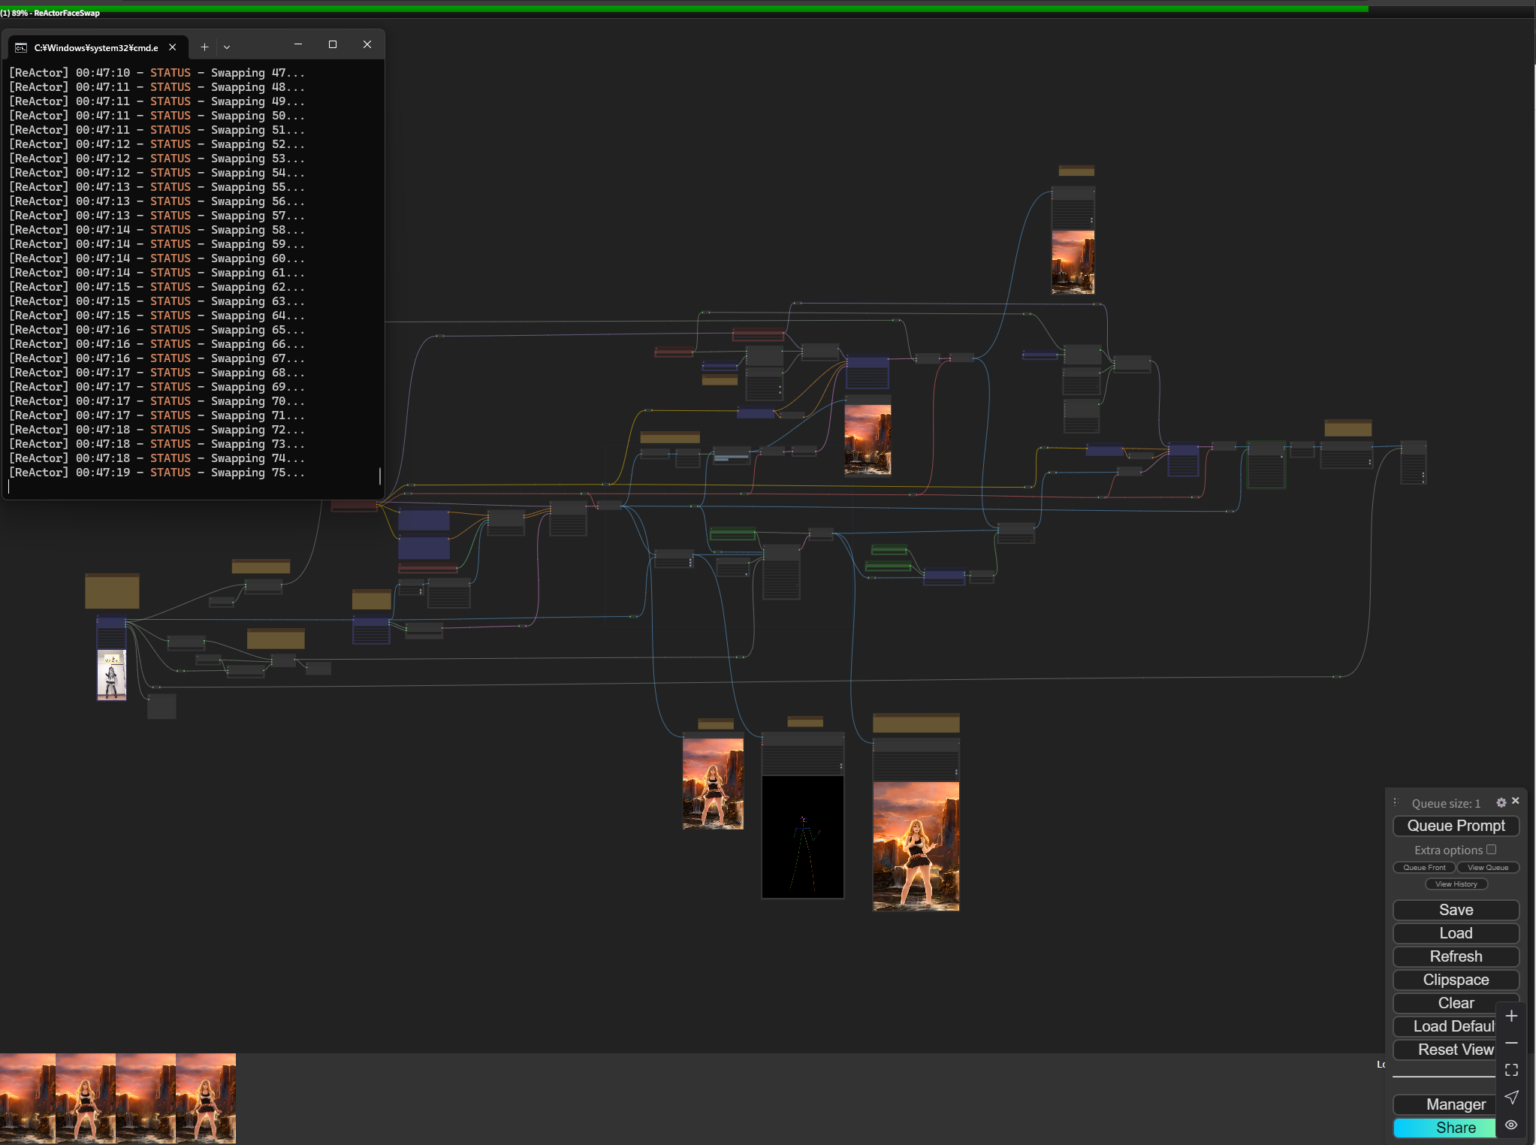Load a workflow file
The width and height of the screenshot is (1536, 1145).
[x=1456, y=933]
